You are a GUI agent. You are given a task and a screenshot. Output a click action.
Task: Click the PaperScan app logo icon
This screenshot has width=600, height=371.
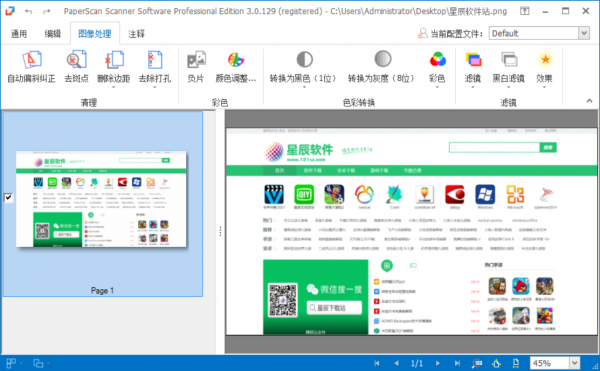10,11
